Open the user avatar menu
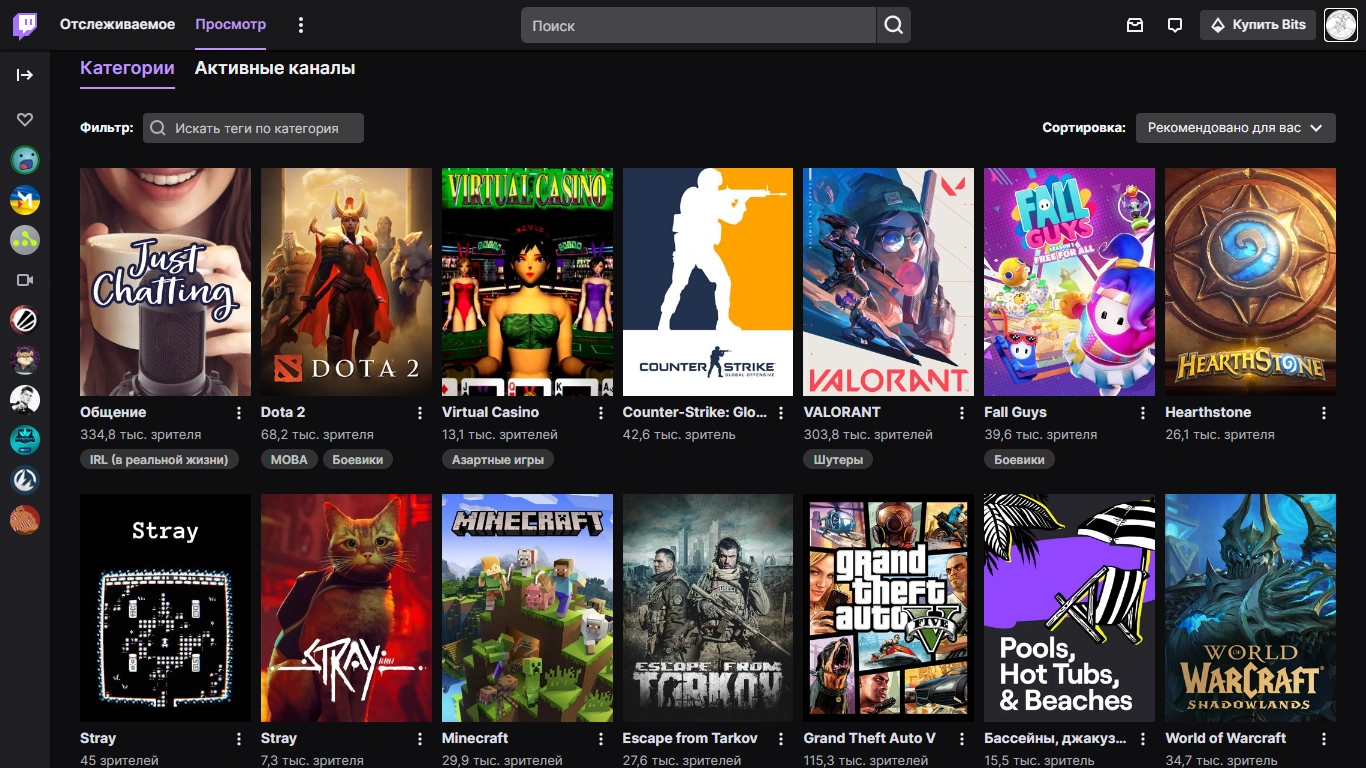Image resolution: width=1366 pixels, height=768 pixels. (1340, 25)
